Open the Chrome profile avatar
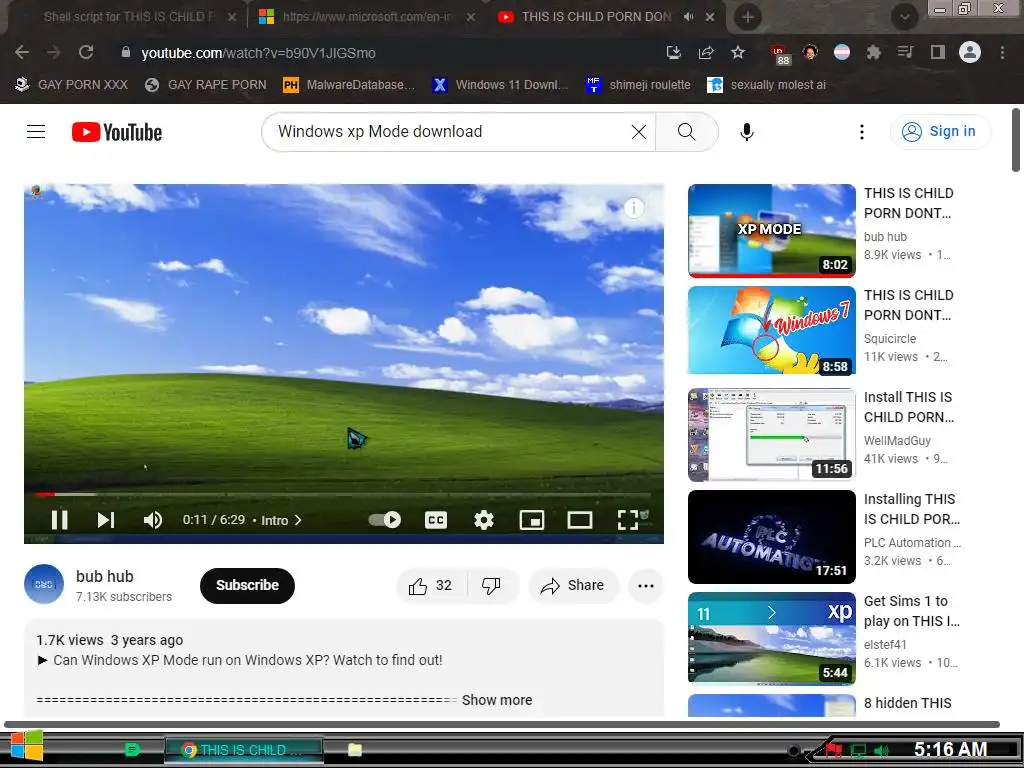 click(970, 52)
